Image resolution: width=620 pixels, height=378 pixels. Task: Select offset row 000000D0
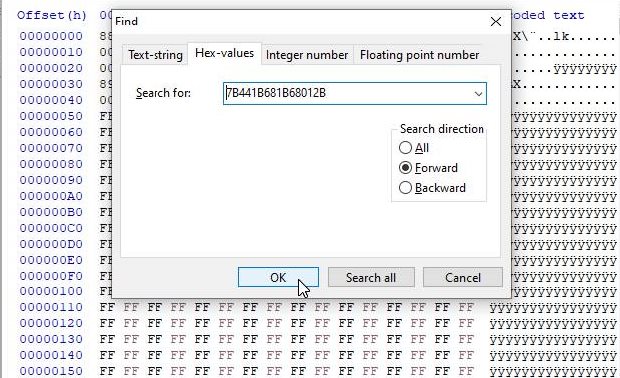[51, 244]
